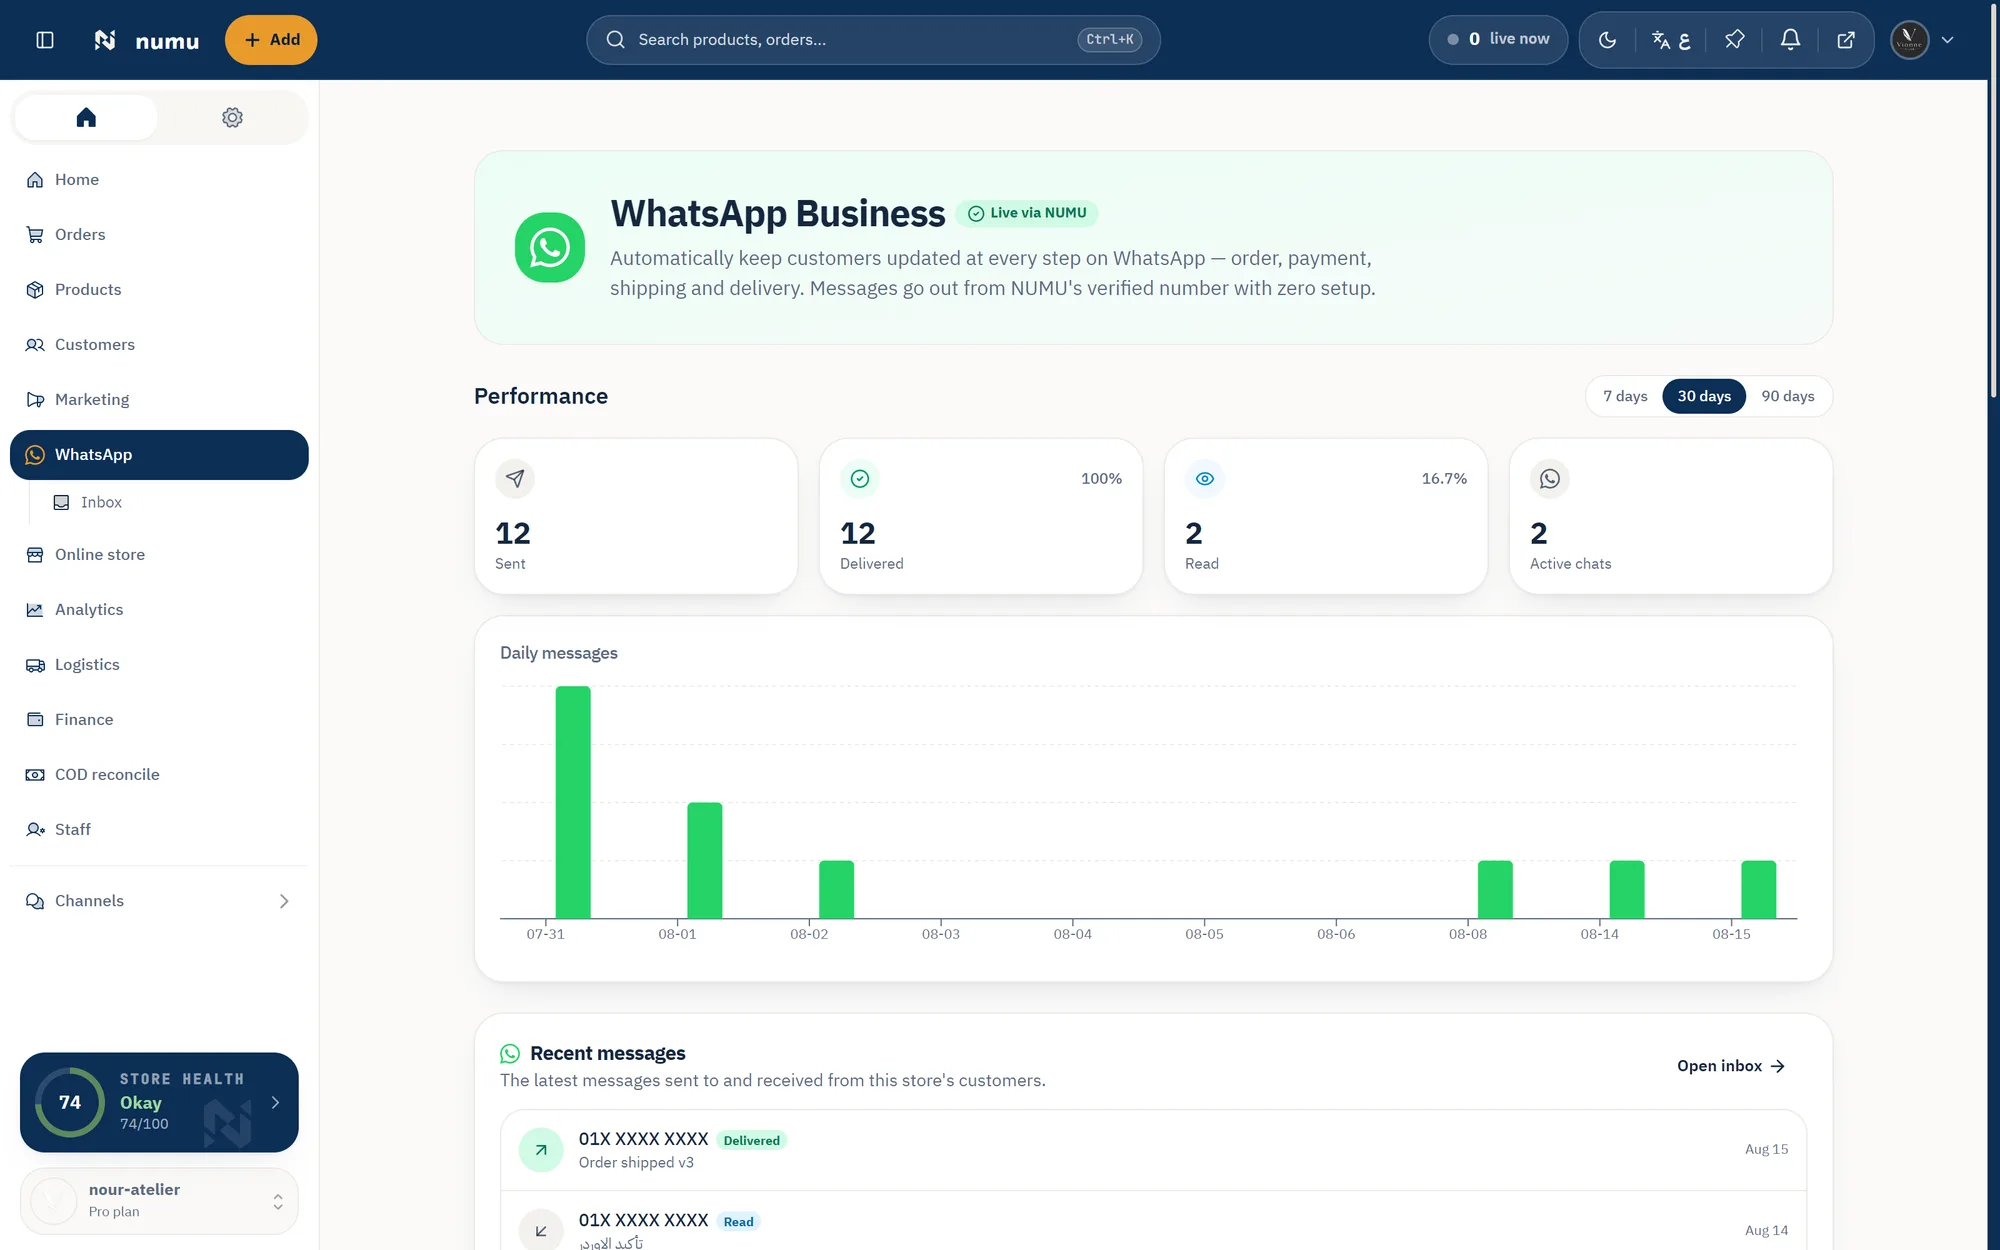The image size is (2000, 1250).
Task: Toggle the sidebar collapse icon
Action: 45,40
